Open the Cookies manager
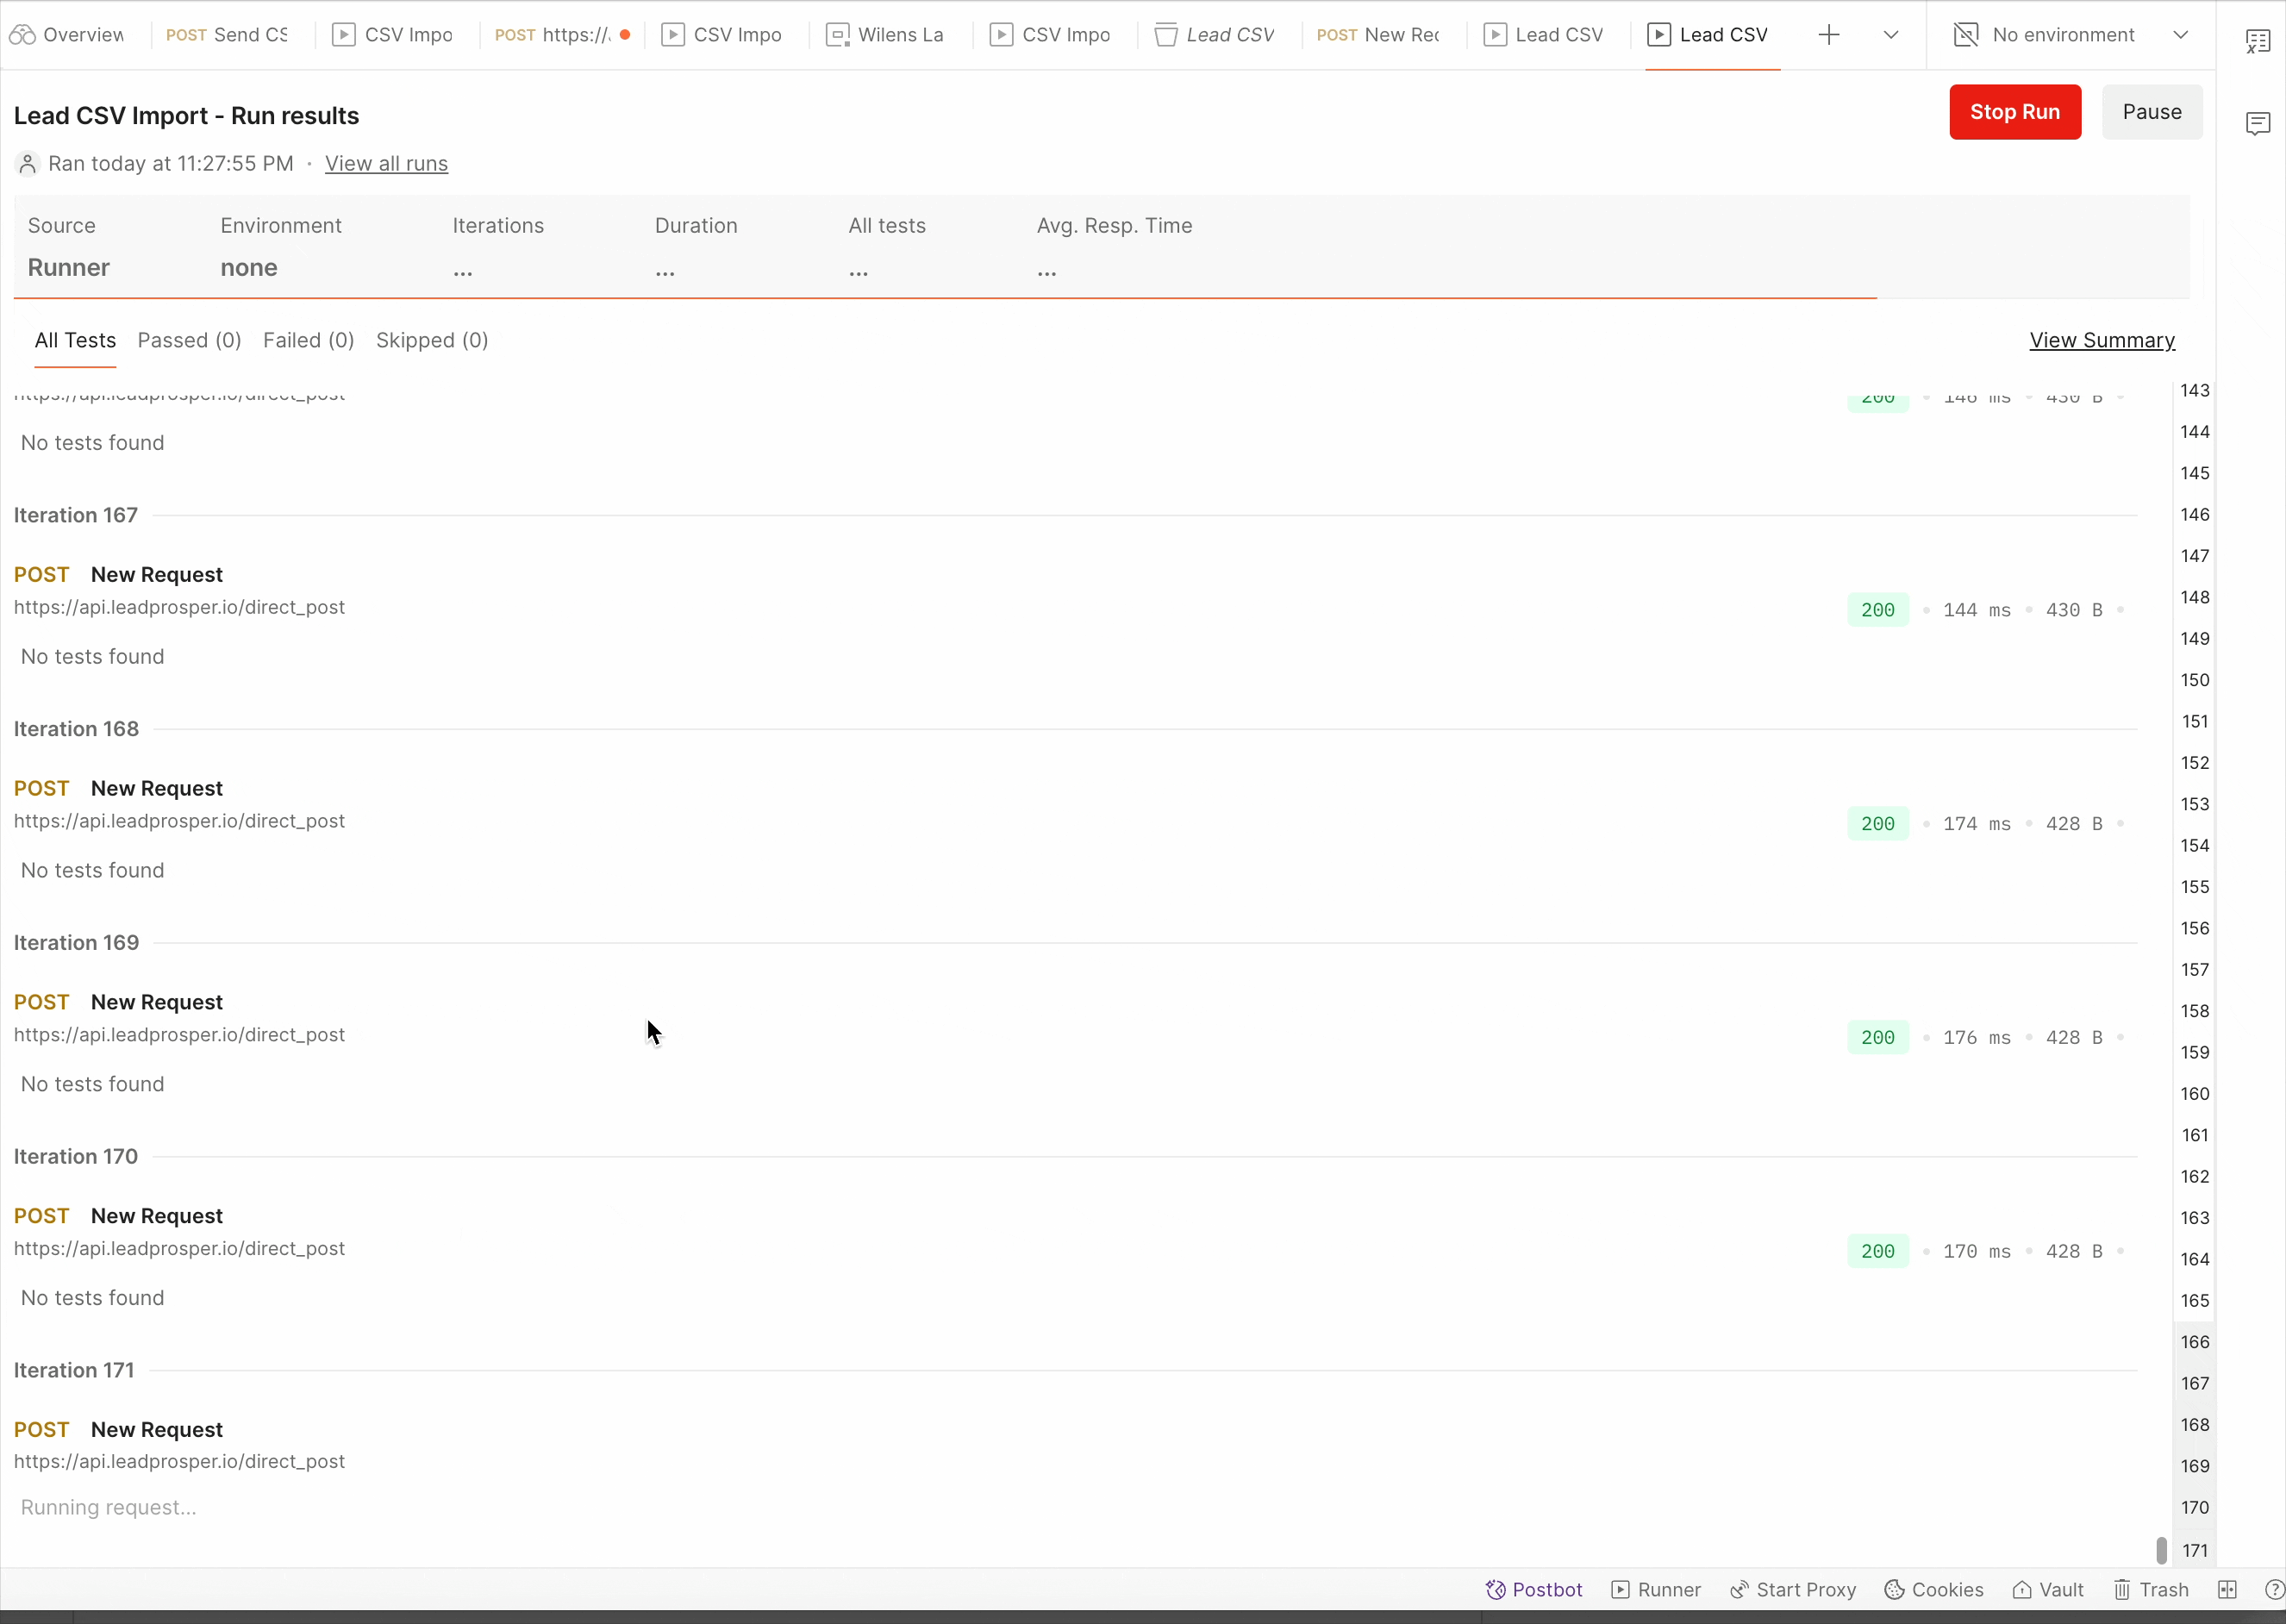2286x1624 pixels. (1934, 1590)
